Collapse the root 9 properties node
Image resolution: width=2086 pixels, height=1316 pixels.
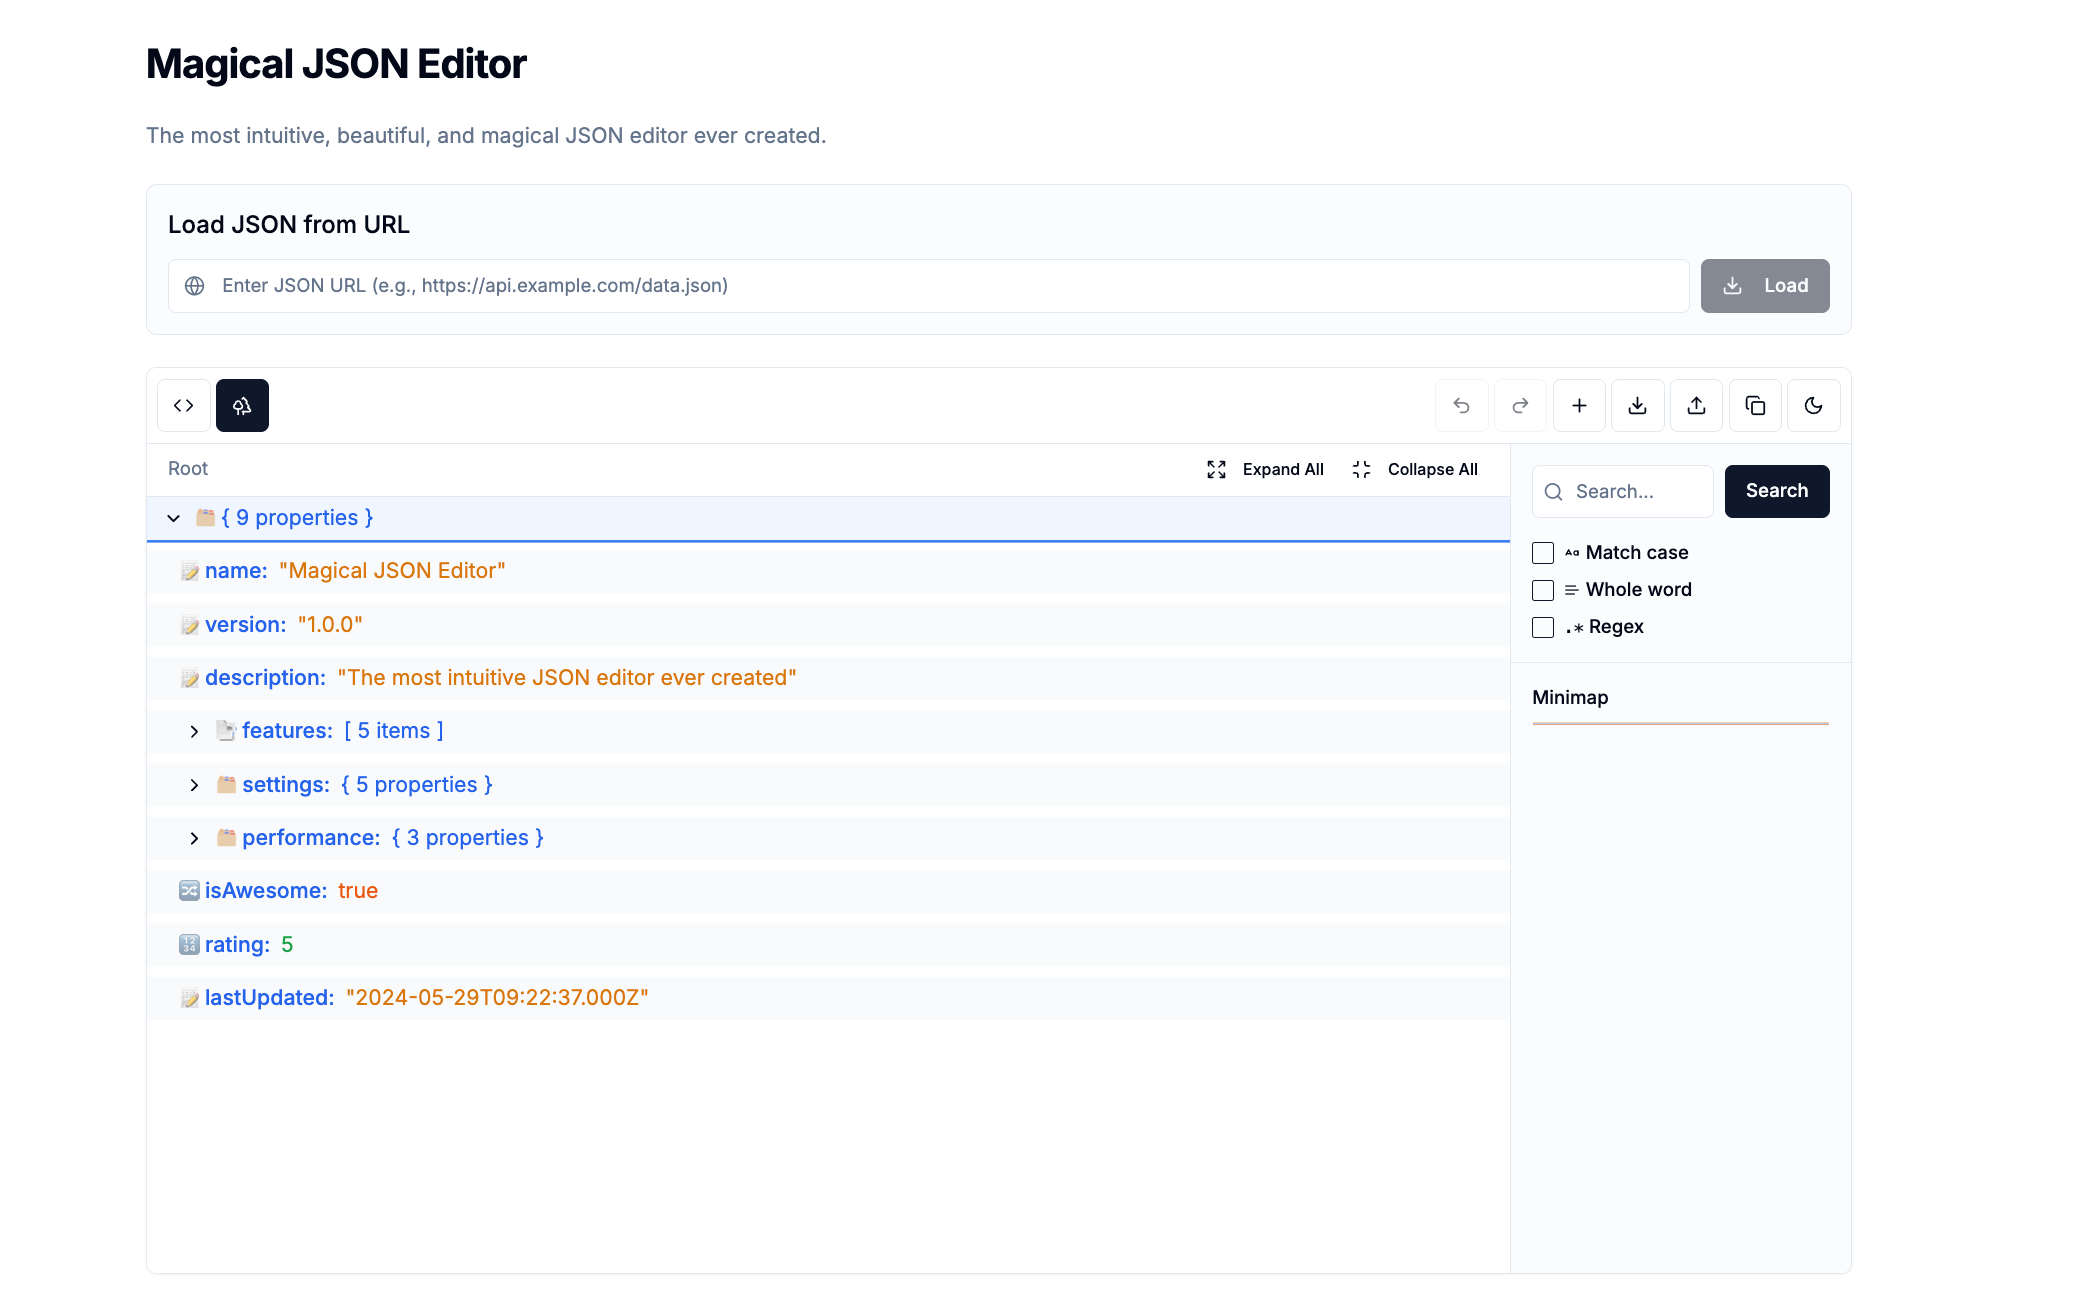click(173, 518)
